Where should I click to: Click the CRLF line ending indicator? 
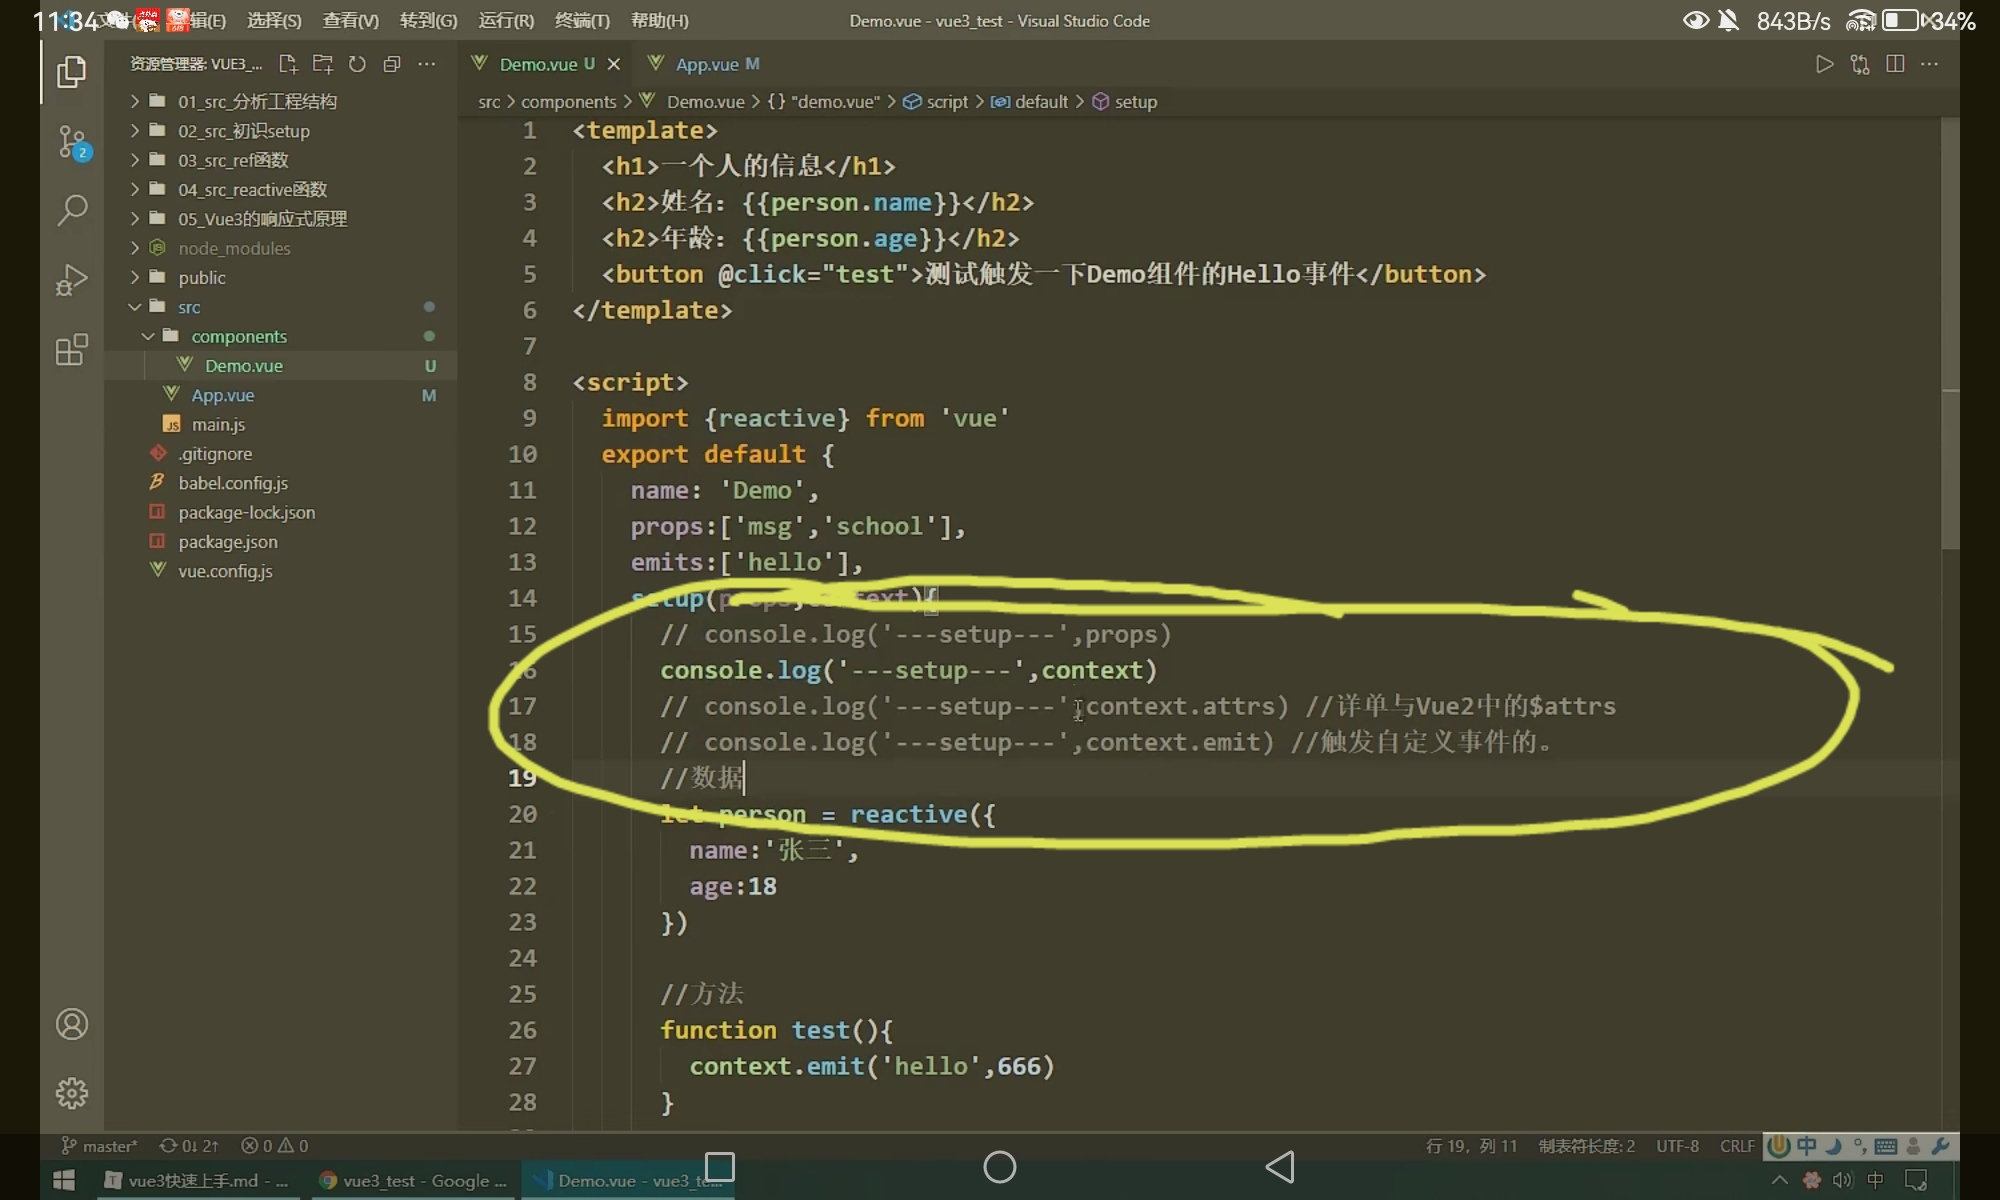click(x=1737, y=1146)
